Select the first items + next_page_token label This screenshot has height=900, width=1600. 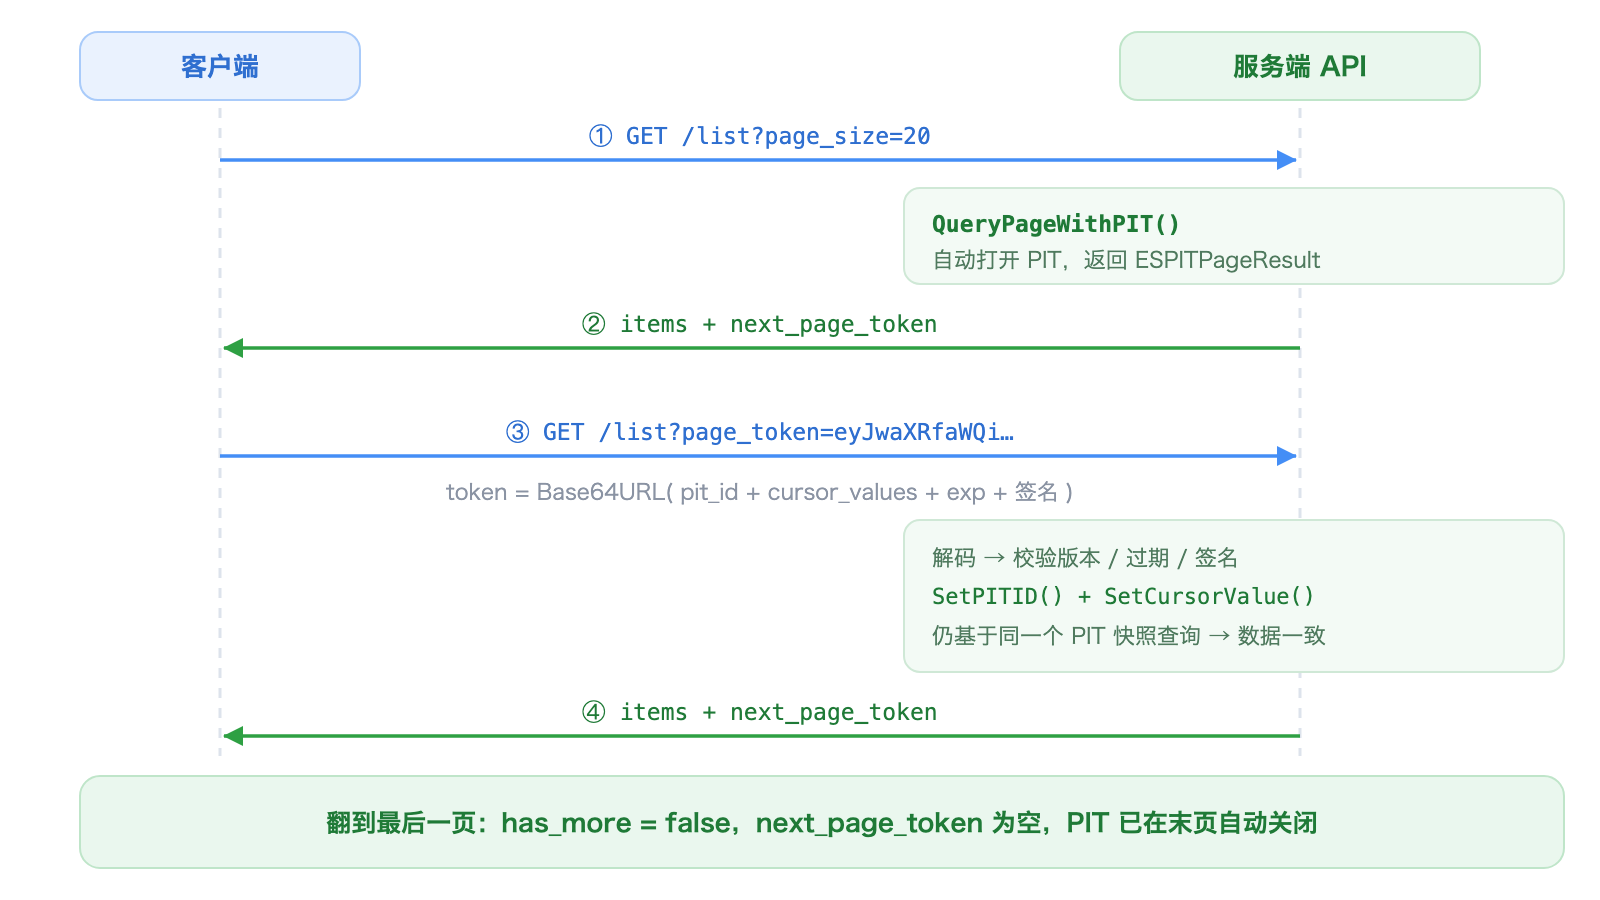tap(778, 324)
